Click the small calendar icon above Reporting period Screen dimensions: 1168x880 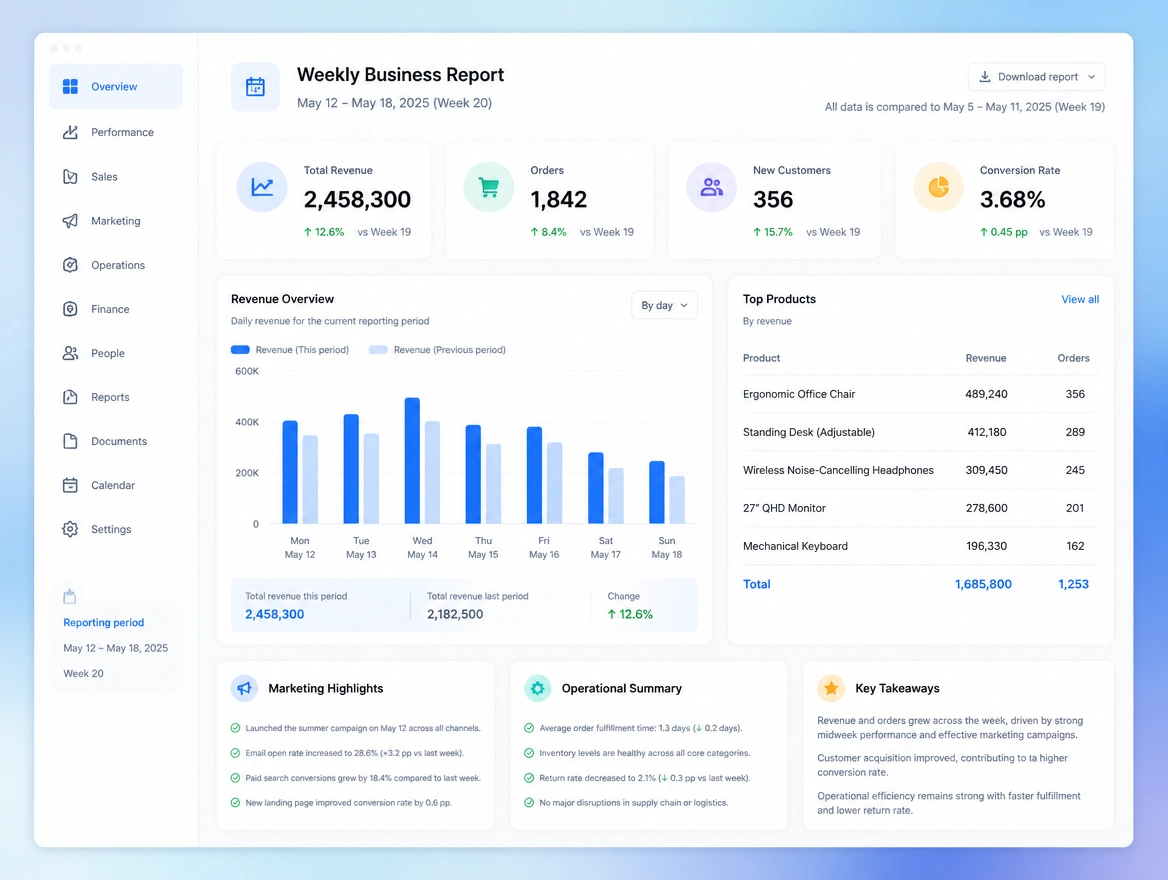click(x=70, y=596)
